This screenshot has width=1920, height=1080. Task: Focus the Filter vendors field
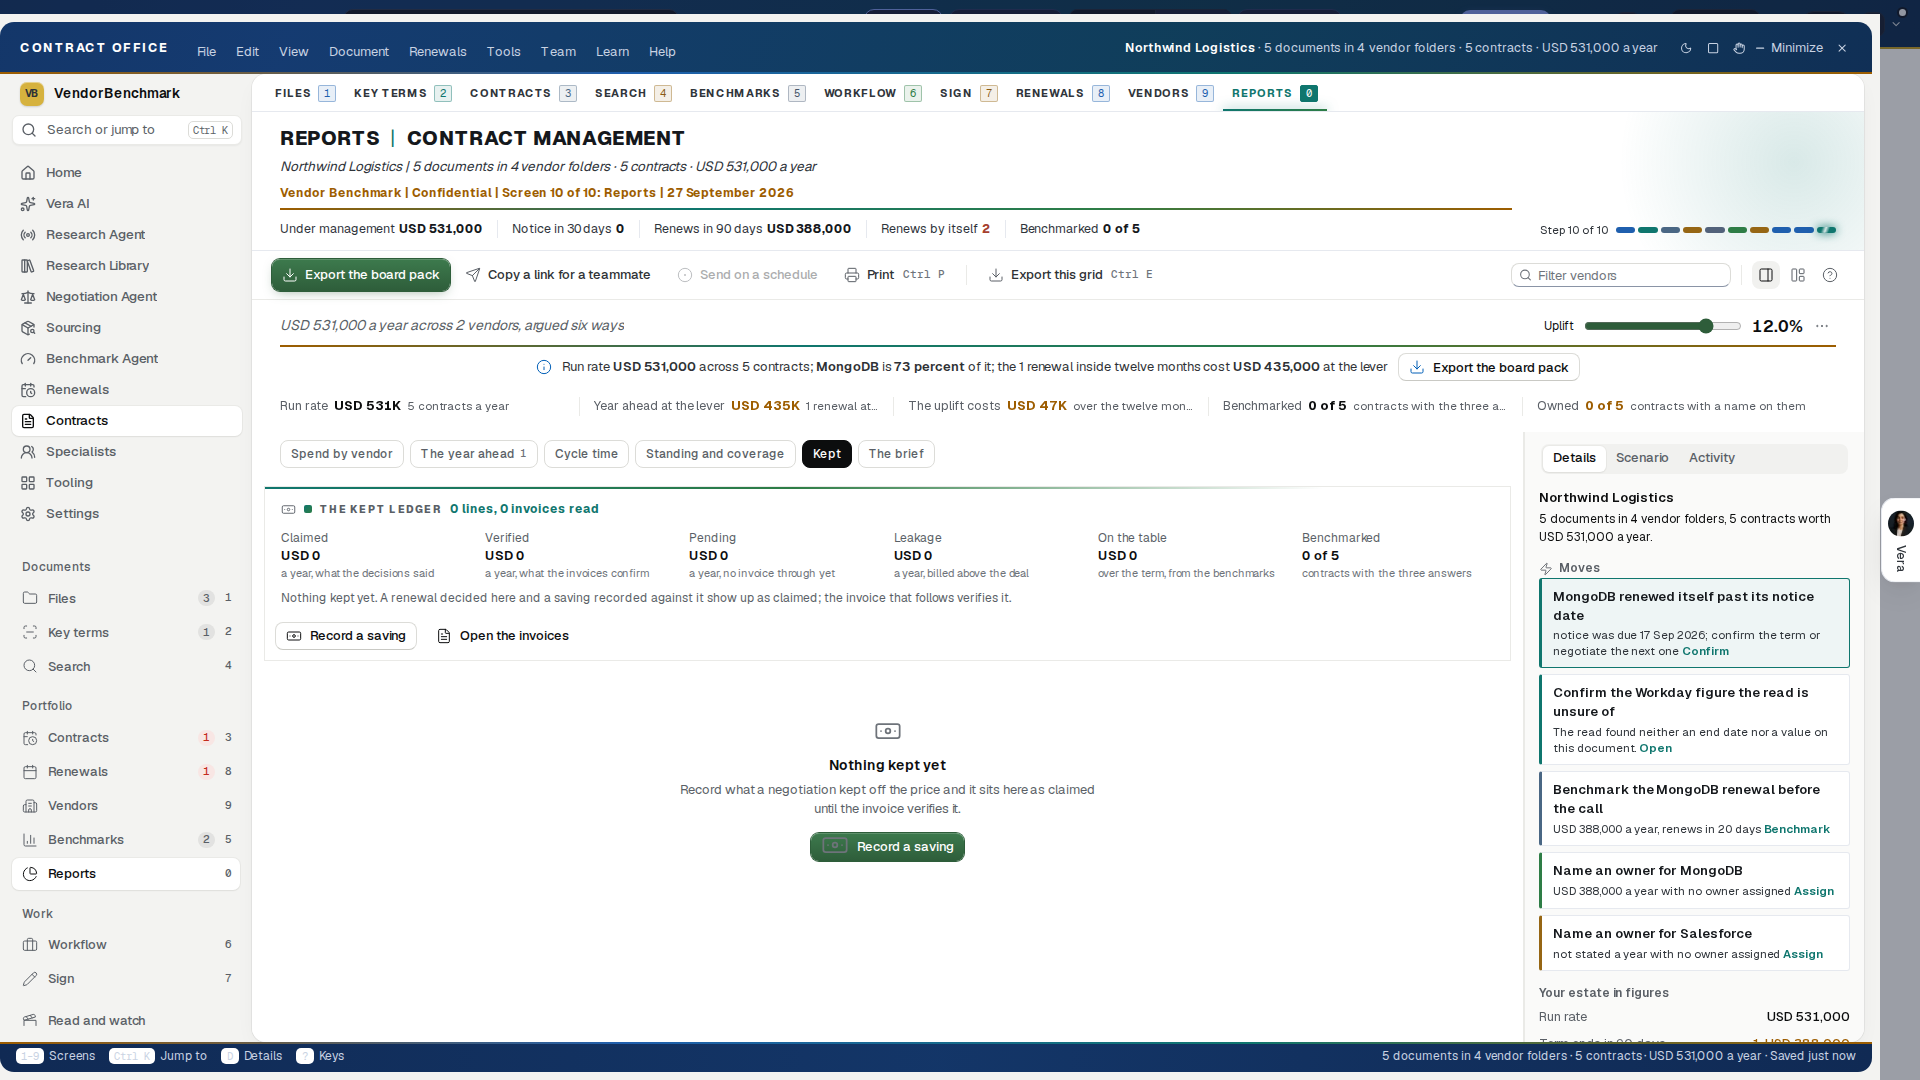coord(1620,275)
